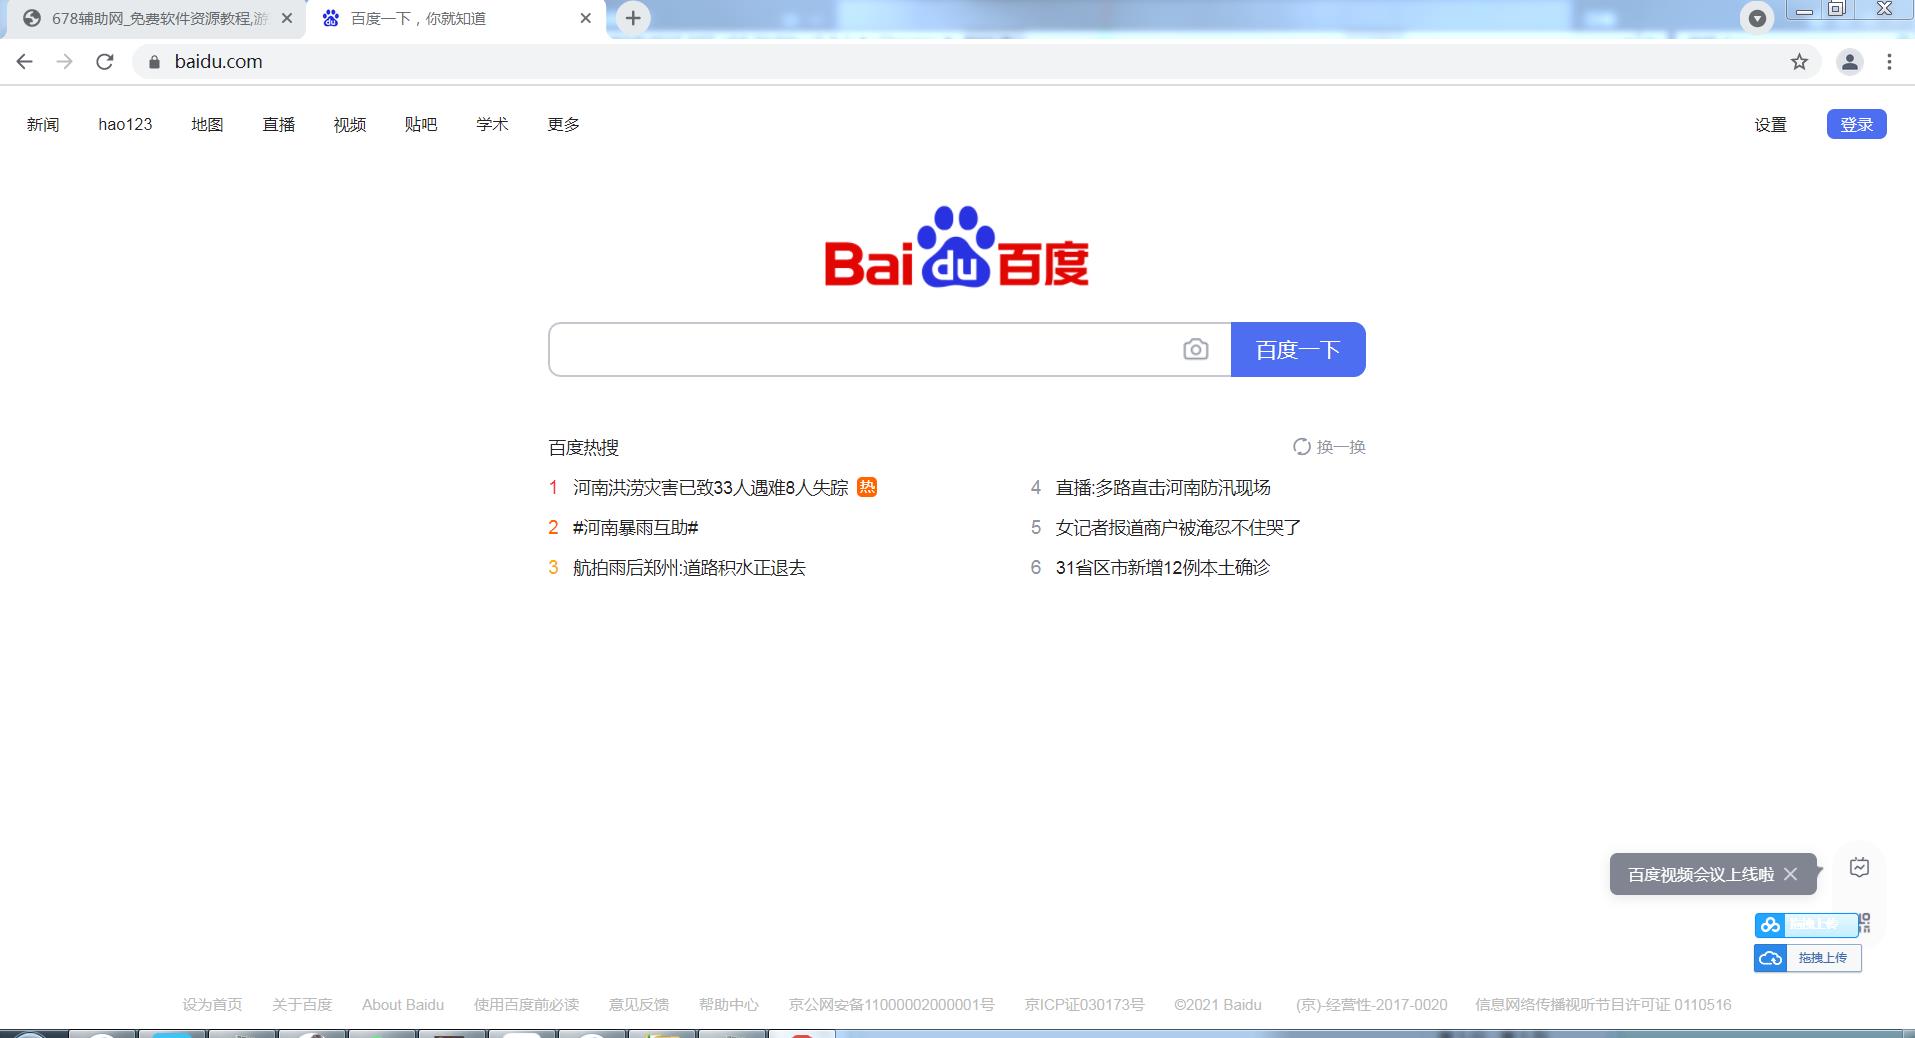Open new tab with plus button
Viewport: 1915px width, 1038px height.
click(x=633, y=18)
